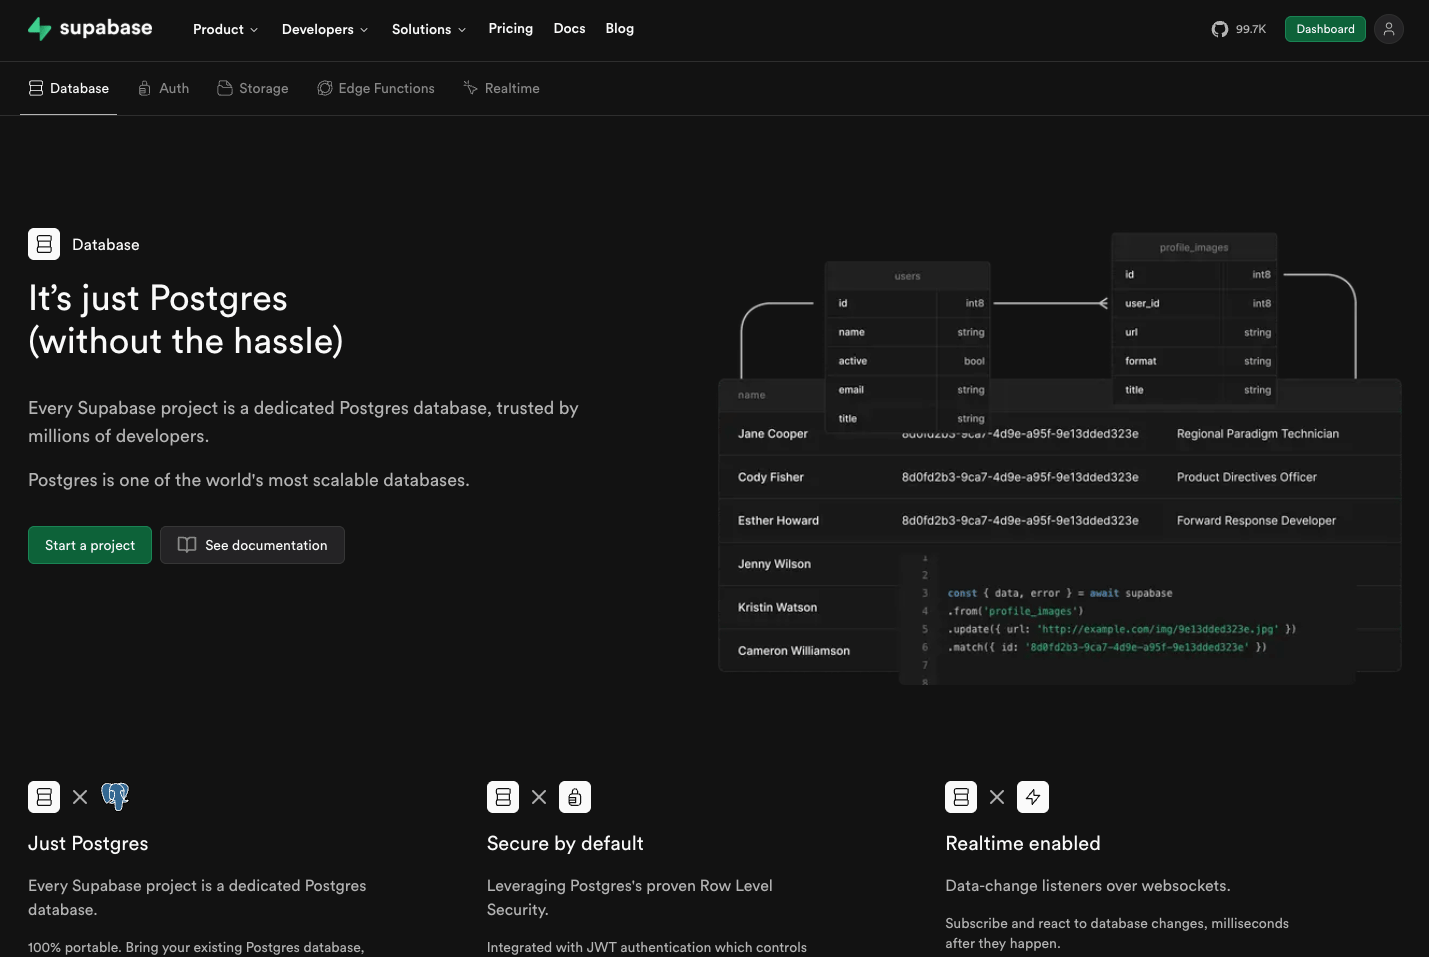This screenshot has height=957, width=1429.
Task: Click the Realtime wand icon
Action: coord(470,88)
